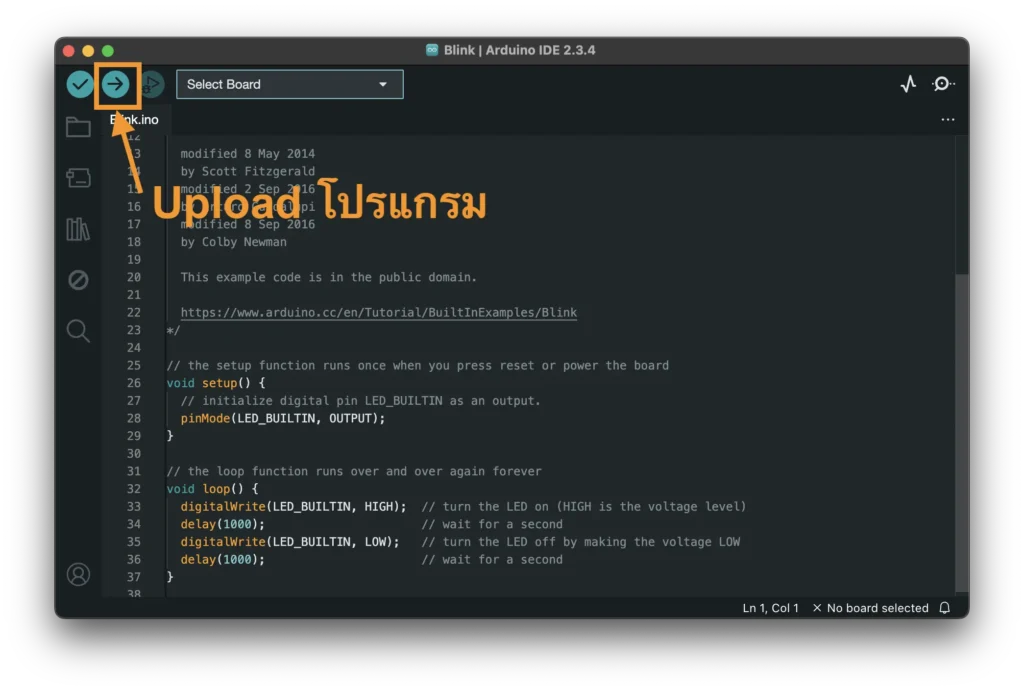The width and height of the screenshot is (1024, 691).
Task: Open the Serial Plotter icon
Action: [x=908, y=84]
